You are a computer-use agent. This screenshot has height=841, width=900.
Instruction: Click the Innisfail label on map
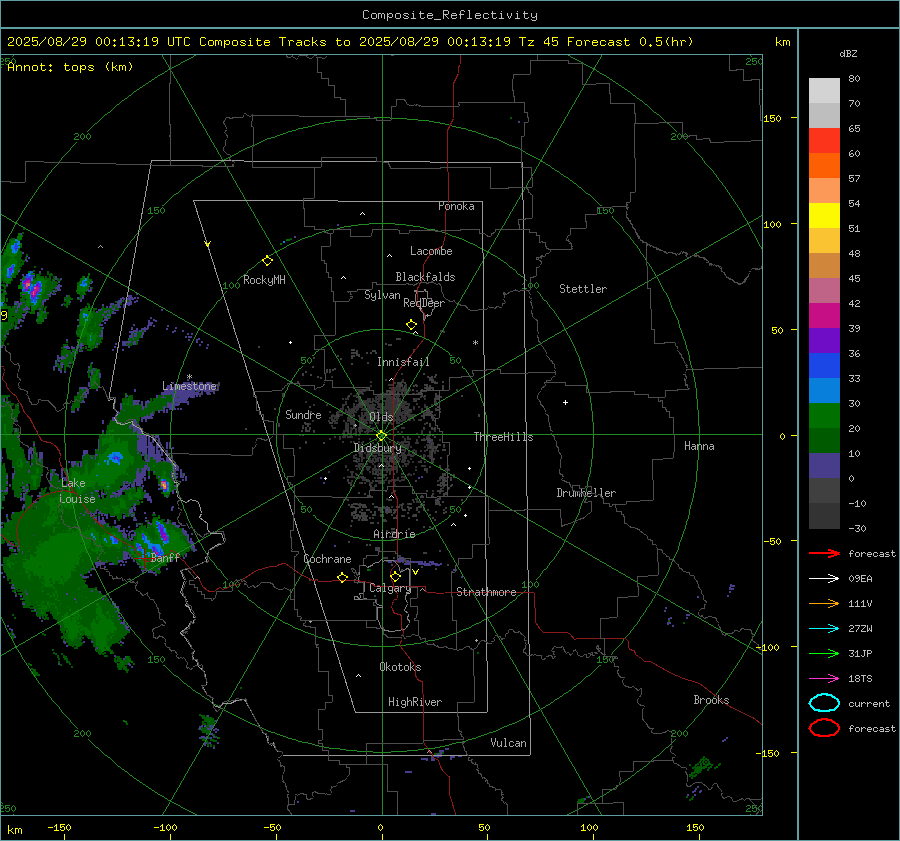[403, 362]
